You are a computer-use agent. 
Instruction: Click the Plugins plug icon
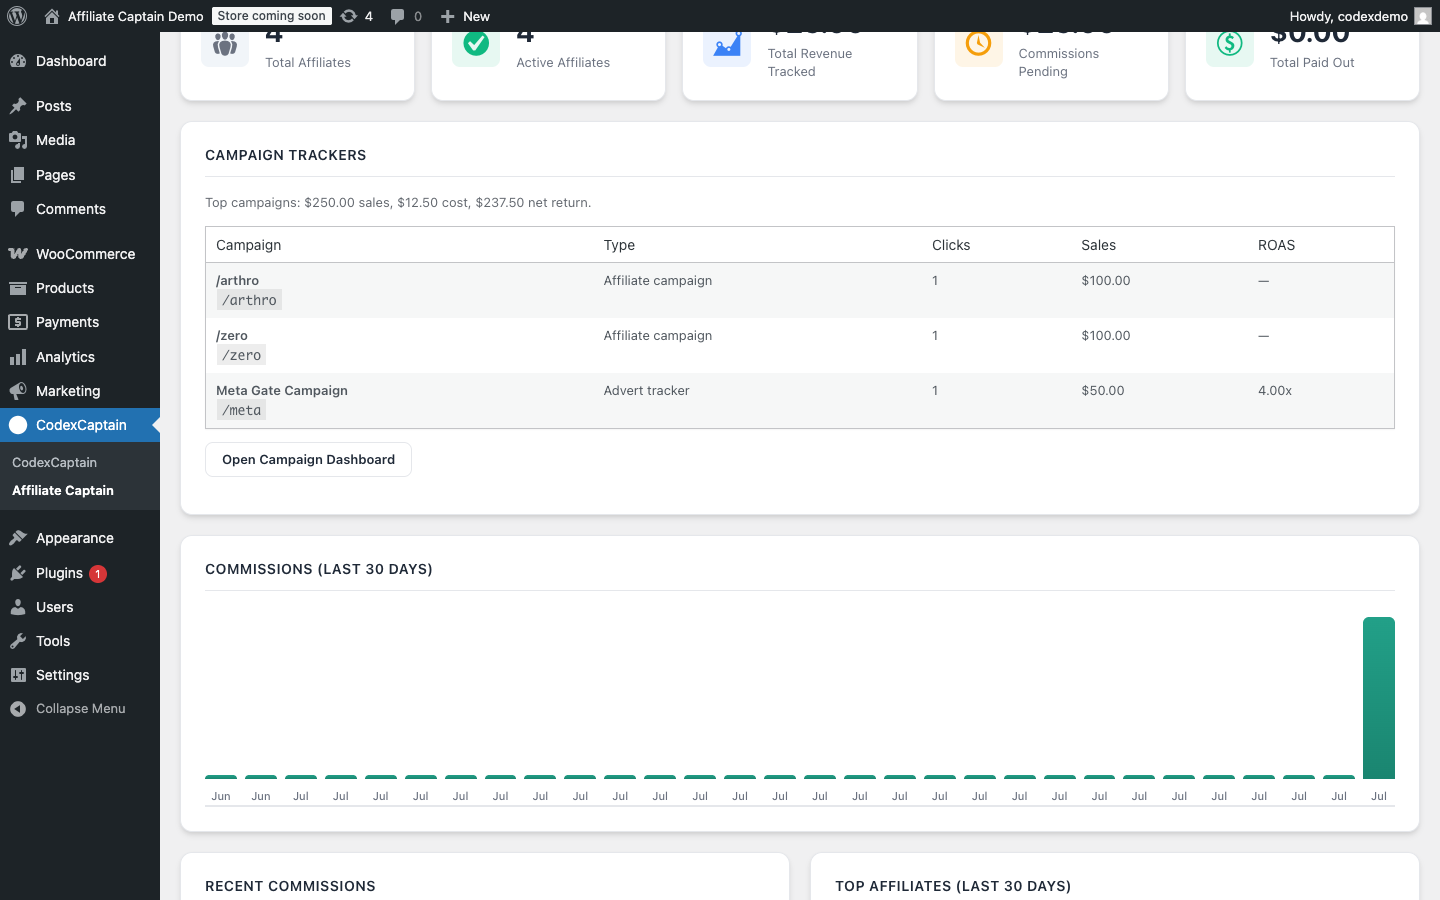[18, 573]
